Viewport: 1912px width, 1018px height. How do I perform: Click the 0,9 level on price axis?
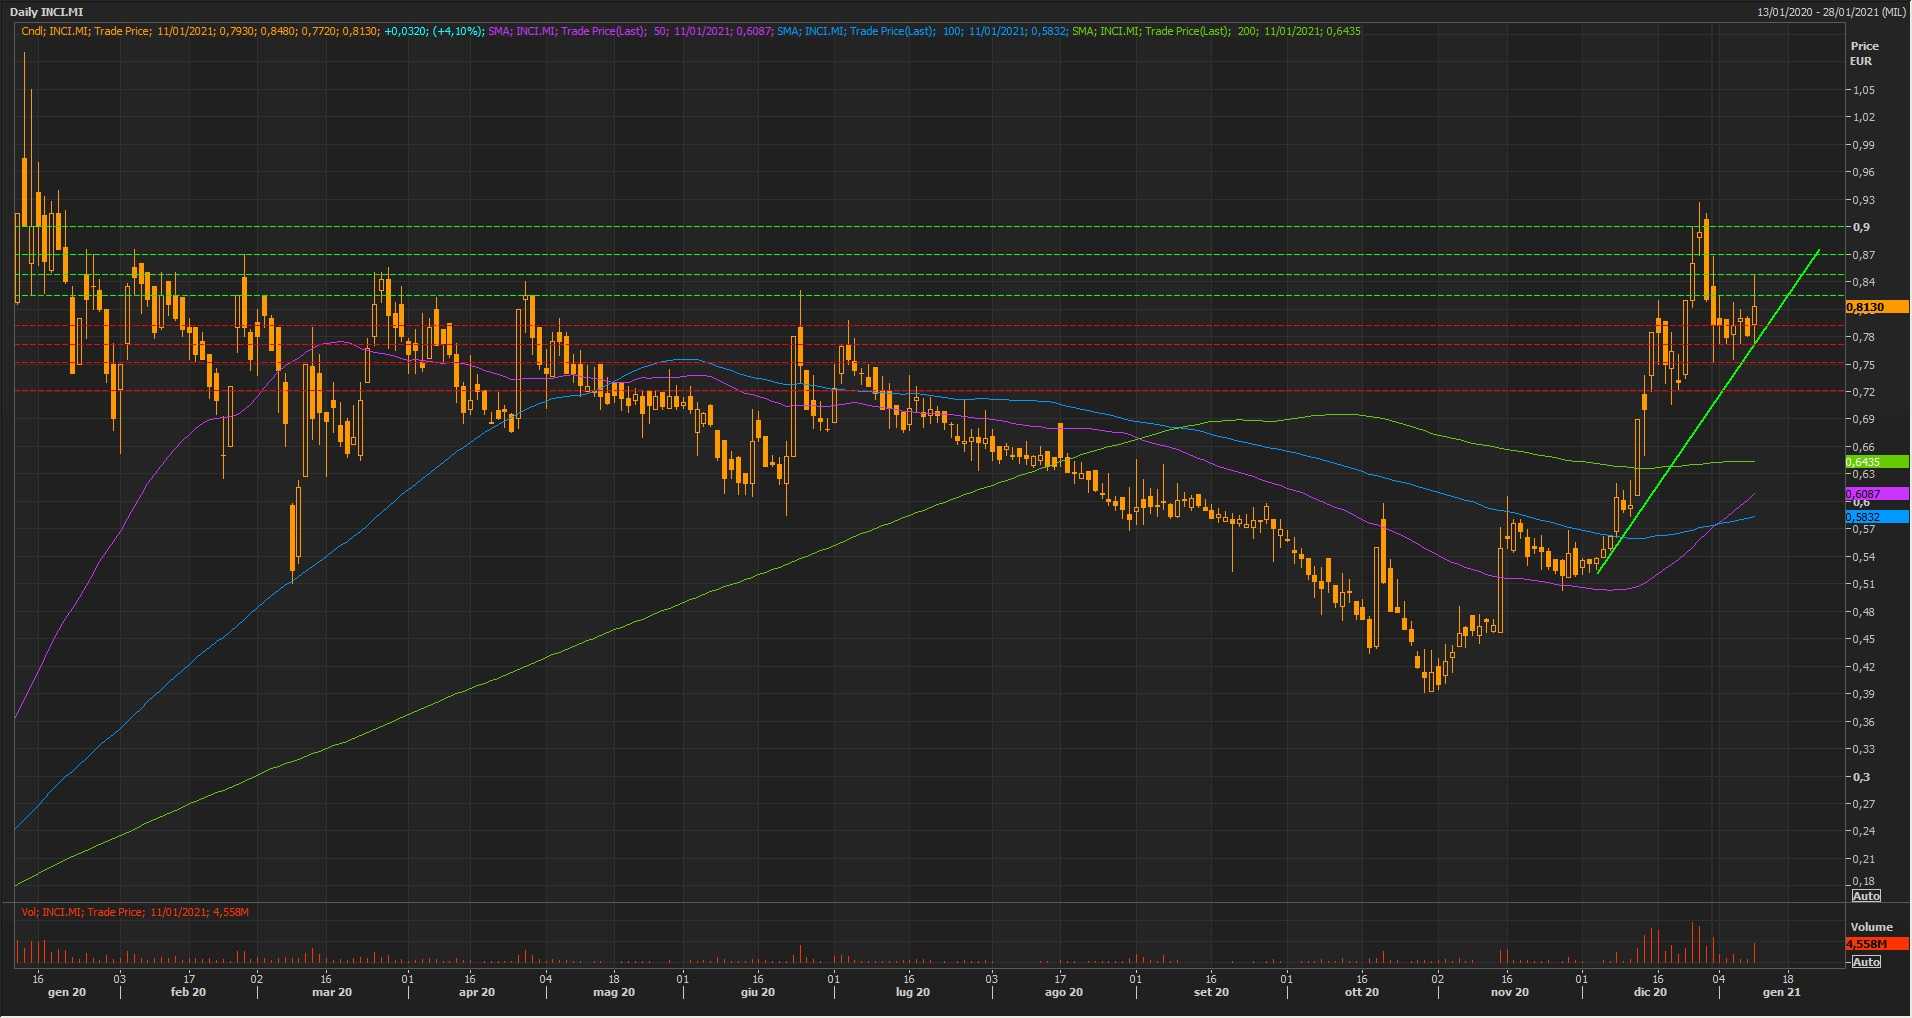(1861, 227)
